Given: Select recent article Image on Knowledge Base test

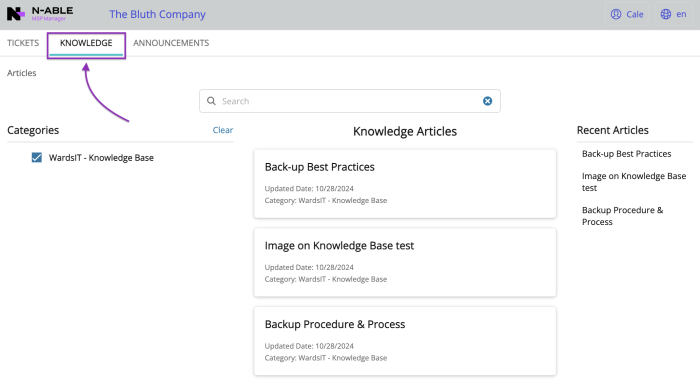Looking at the screenshot, I should pyautogui.click(x=634, y=182).
